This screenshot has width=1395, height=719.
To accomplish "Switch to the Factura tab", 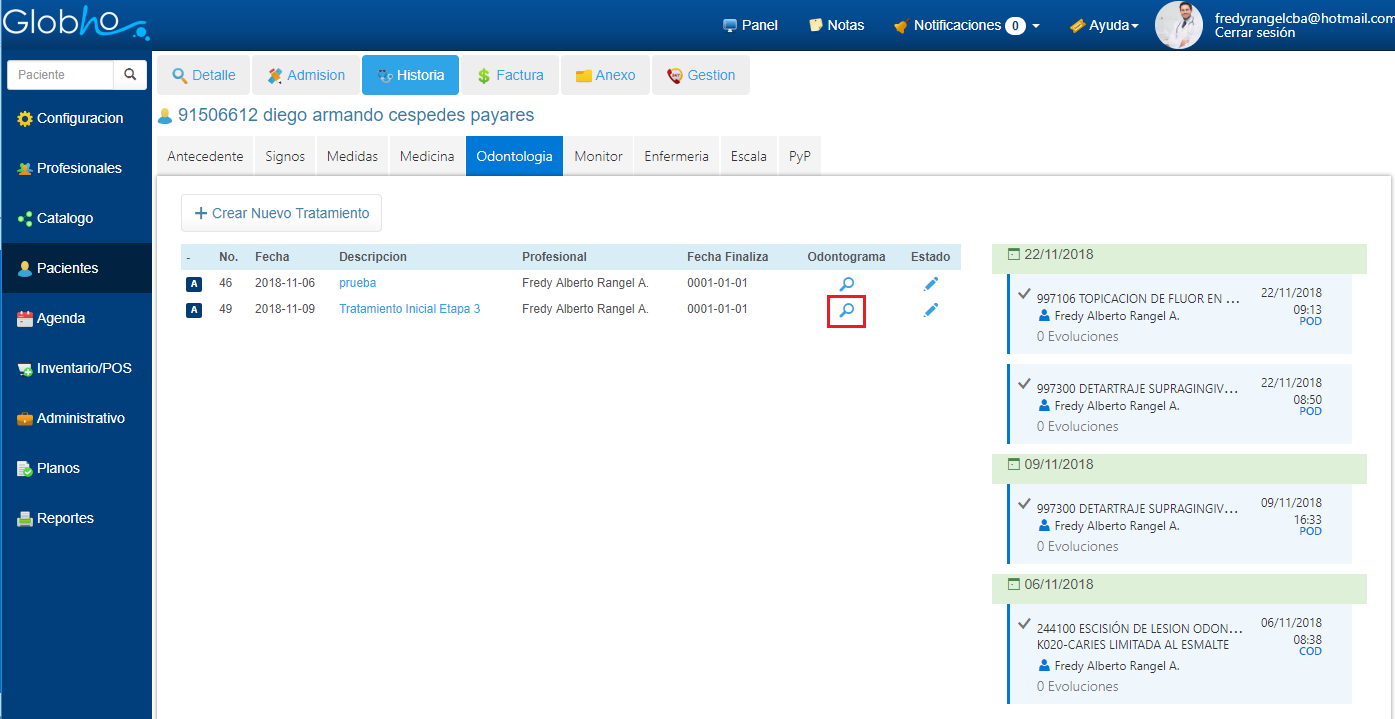I will [510, 75].
